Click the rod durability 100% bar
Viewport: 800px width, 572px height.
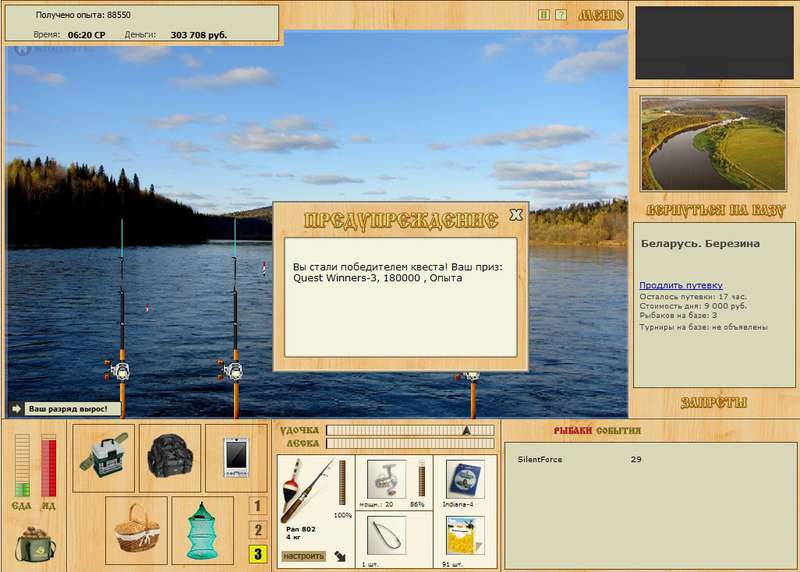click(x=342, y=483)
